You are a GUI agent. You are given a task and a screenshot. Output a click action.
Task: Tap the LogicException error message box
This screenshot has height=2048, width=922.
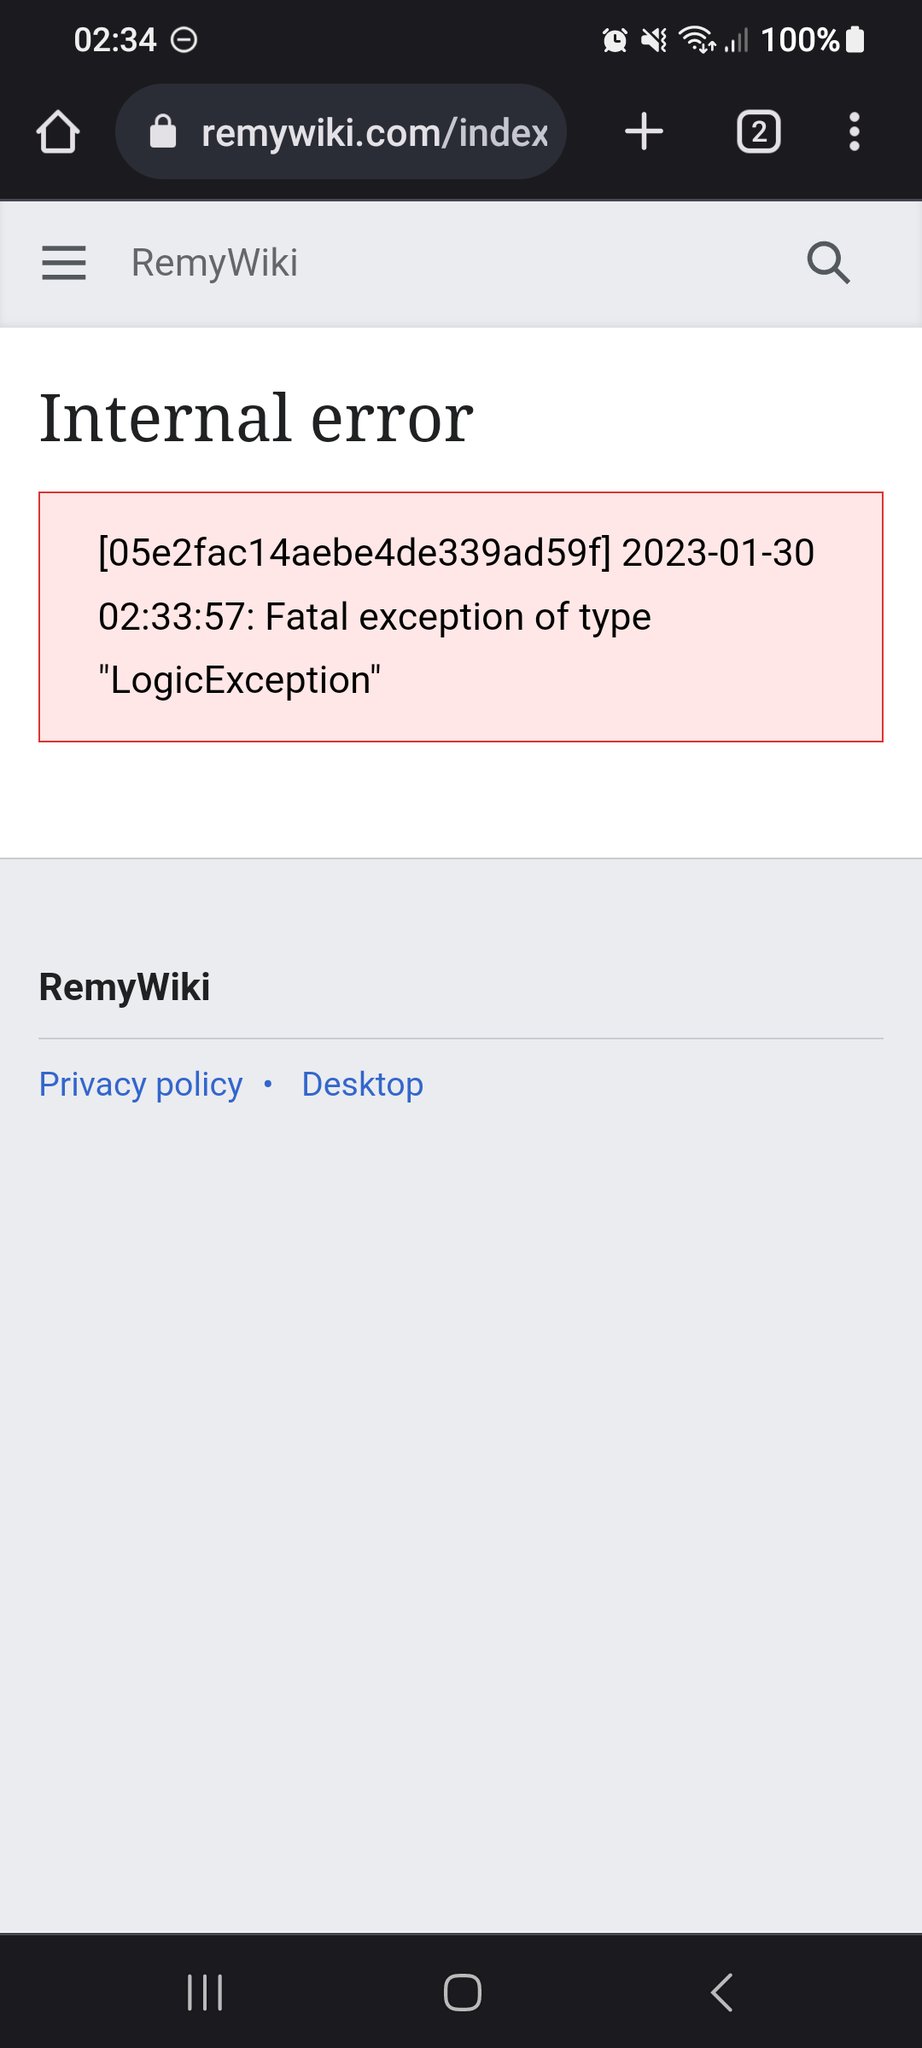pos(460,616)
